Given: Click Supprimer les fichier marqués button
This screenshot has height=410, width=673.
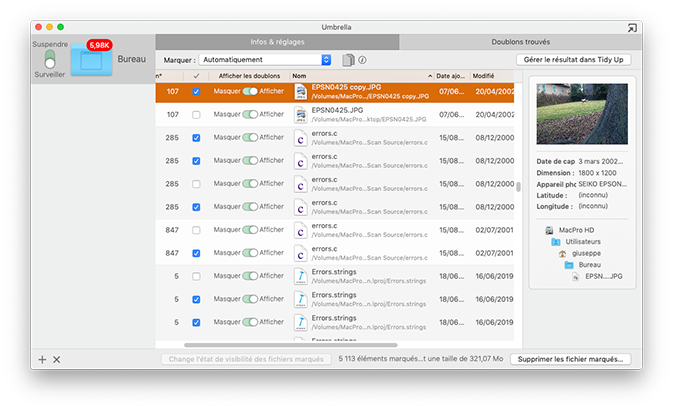Looking at the screenshot, I should [x=570, y=359].
